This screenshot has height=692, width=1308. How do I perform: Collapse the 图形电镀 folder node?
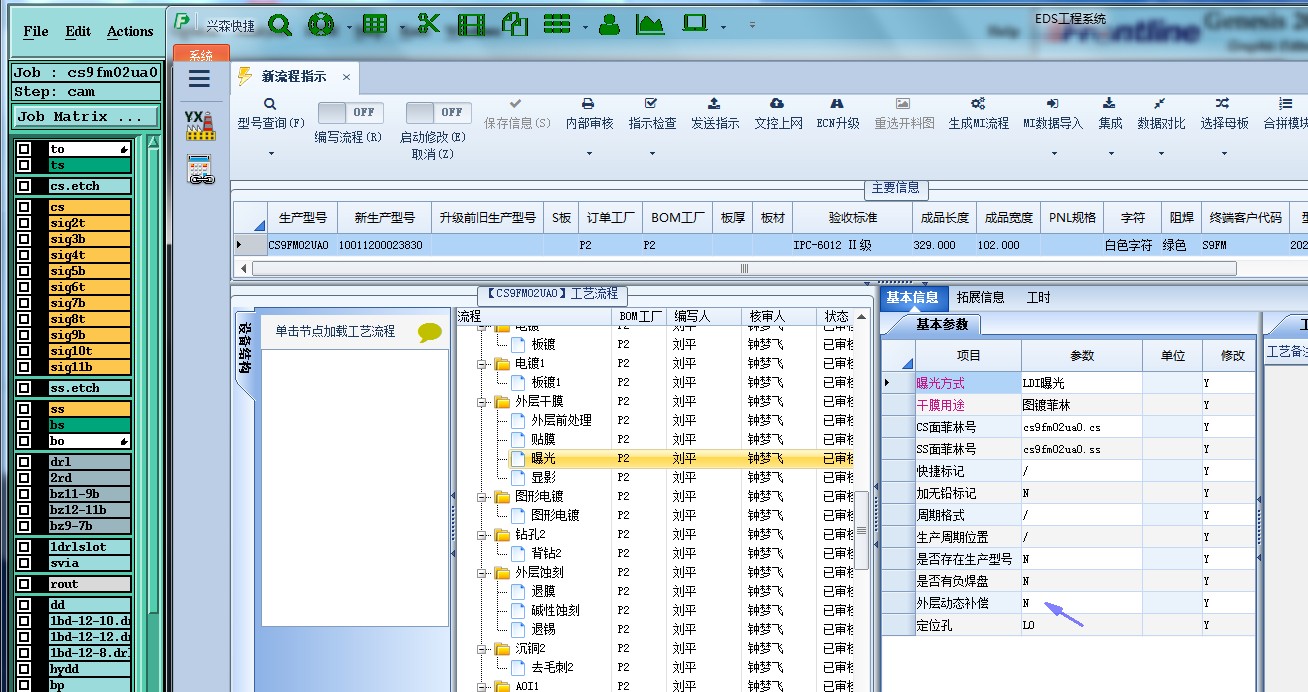(482, 496)
